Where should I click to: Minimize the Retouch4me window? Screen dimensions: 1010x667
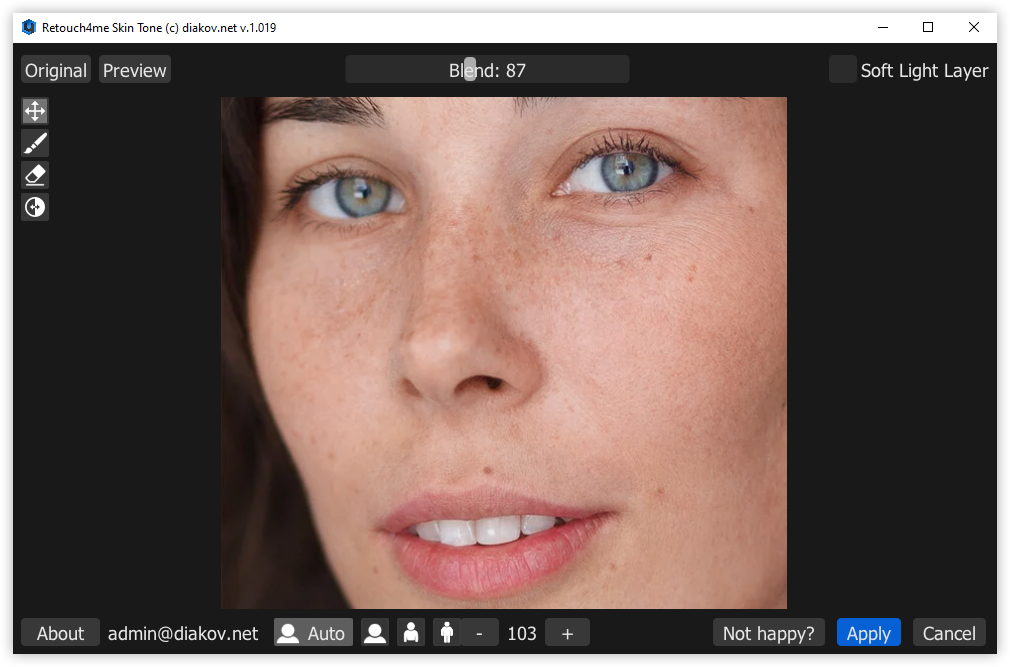click(883, 27)
